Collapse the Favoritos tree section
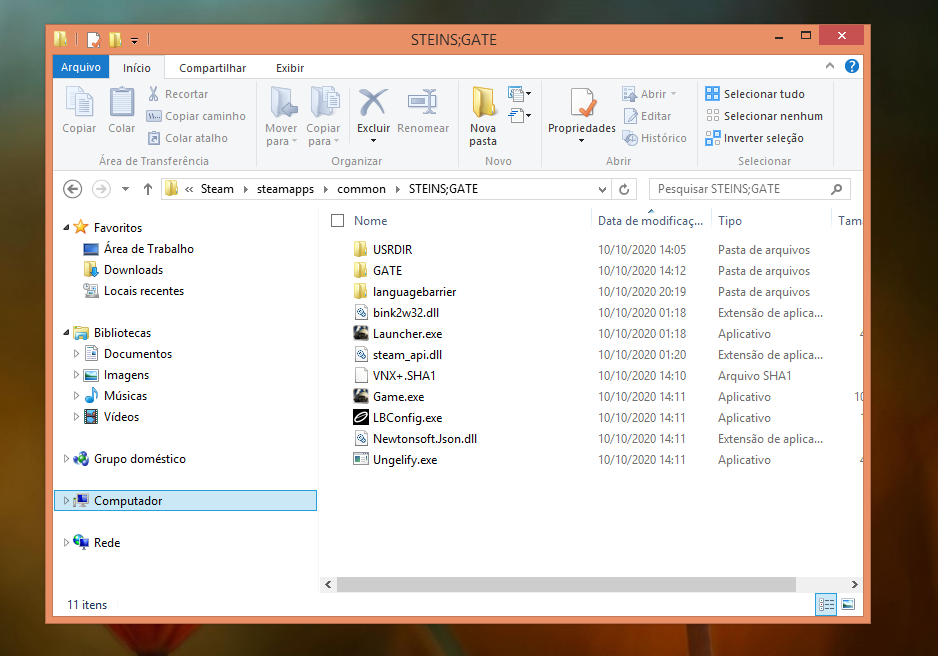938x656 pixels. pyautogui.click(x=66, y=227)
